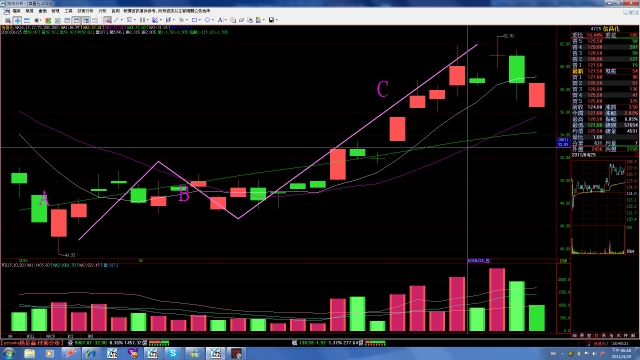640x360 pixels.
Task: Open the first menu in the menu bar
Action: pyautogui.click(x=16, y=11)
